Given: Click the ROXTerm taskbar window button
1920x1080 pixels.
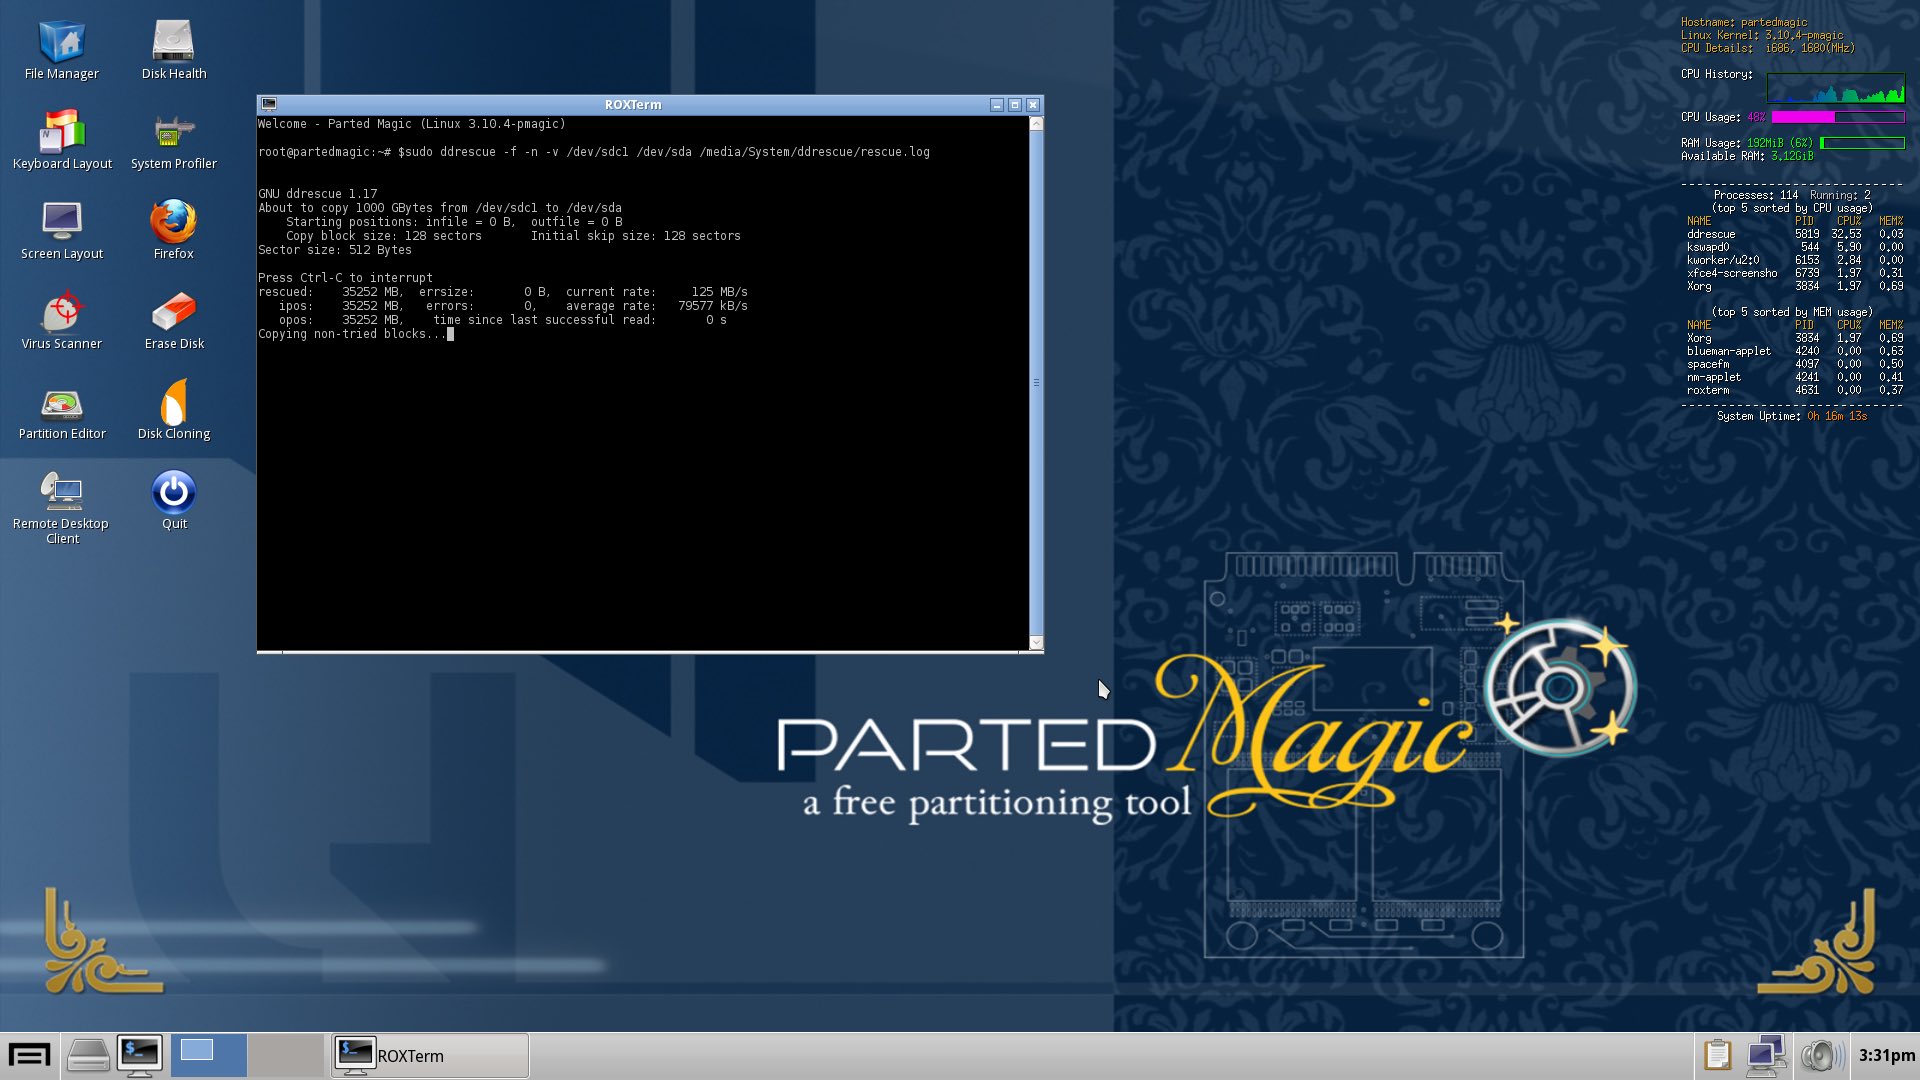Looking at the screenshot, I should (430, 1056).
